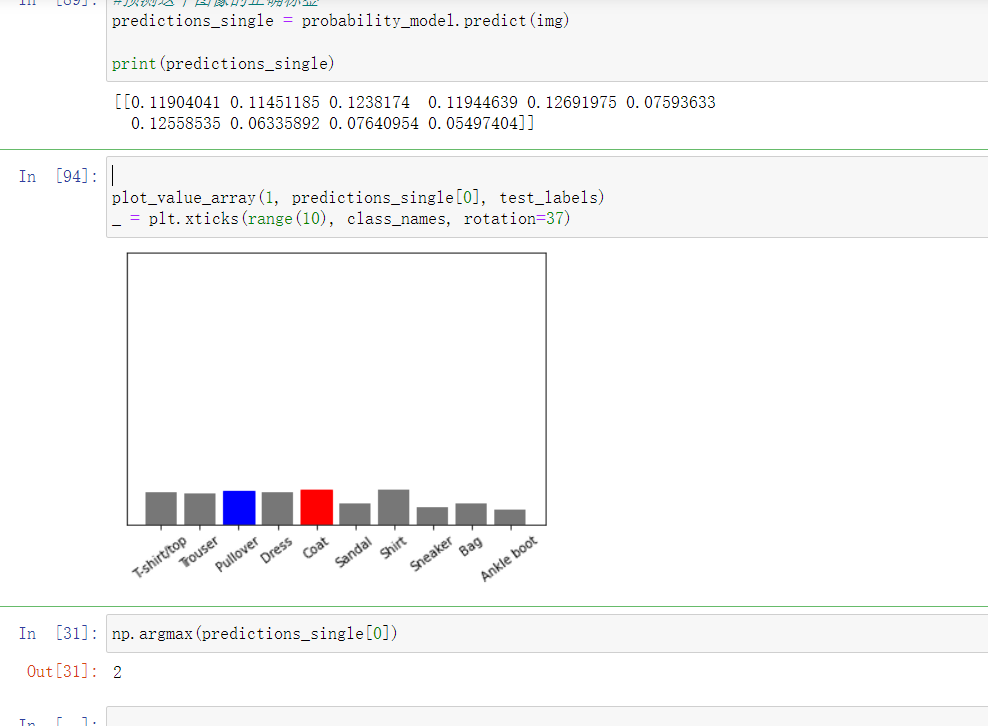Viewport: 988px width, 726px height.
Task: Click the gray Sandal bar
Action: click(x=355, y=514)
